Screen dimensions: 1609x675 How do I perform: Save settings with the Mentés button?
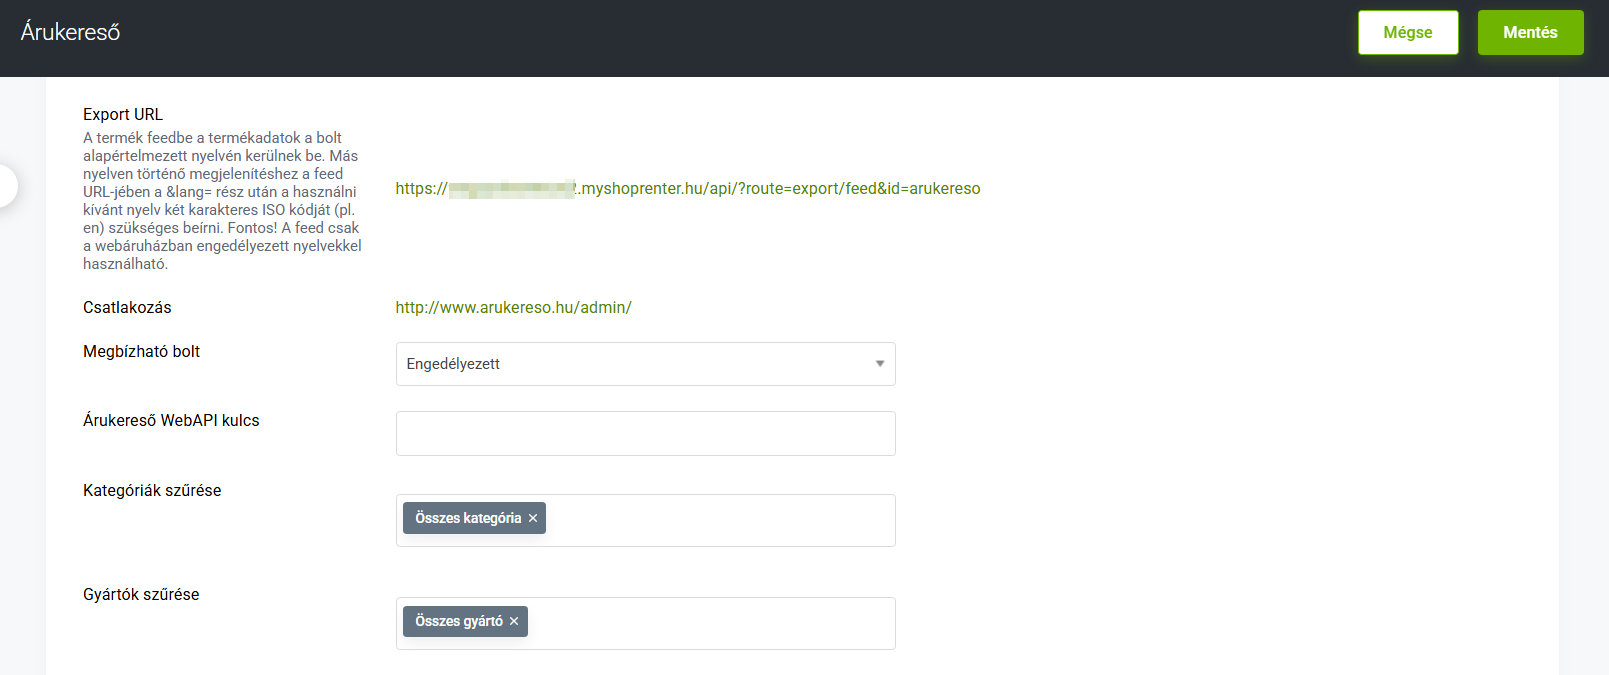[1530, 32]
